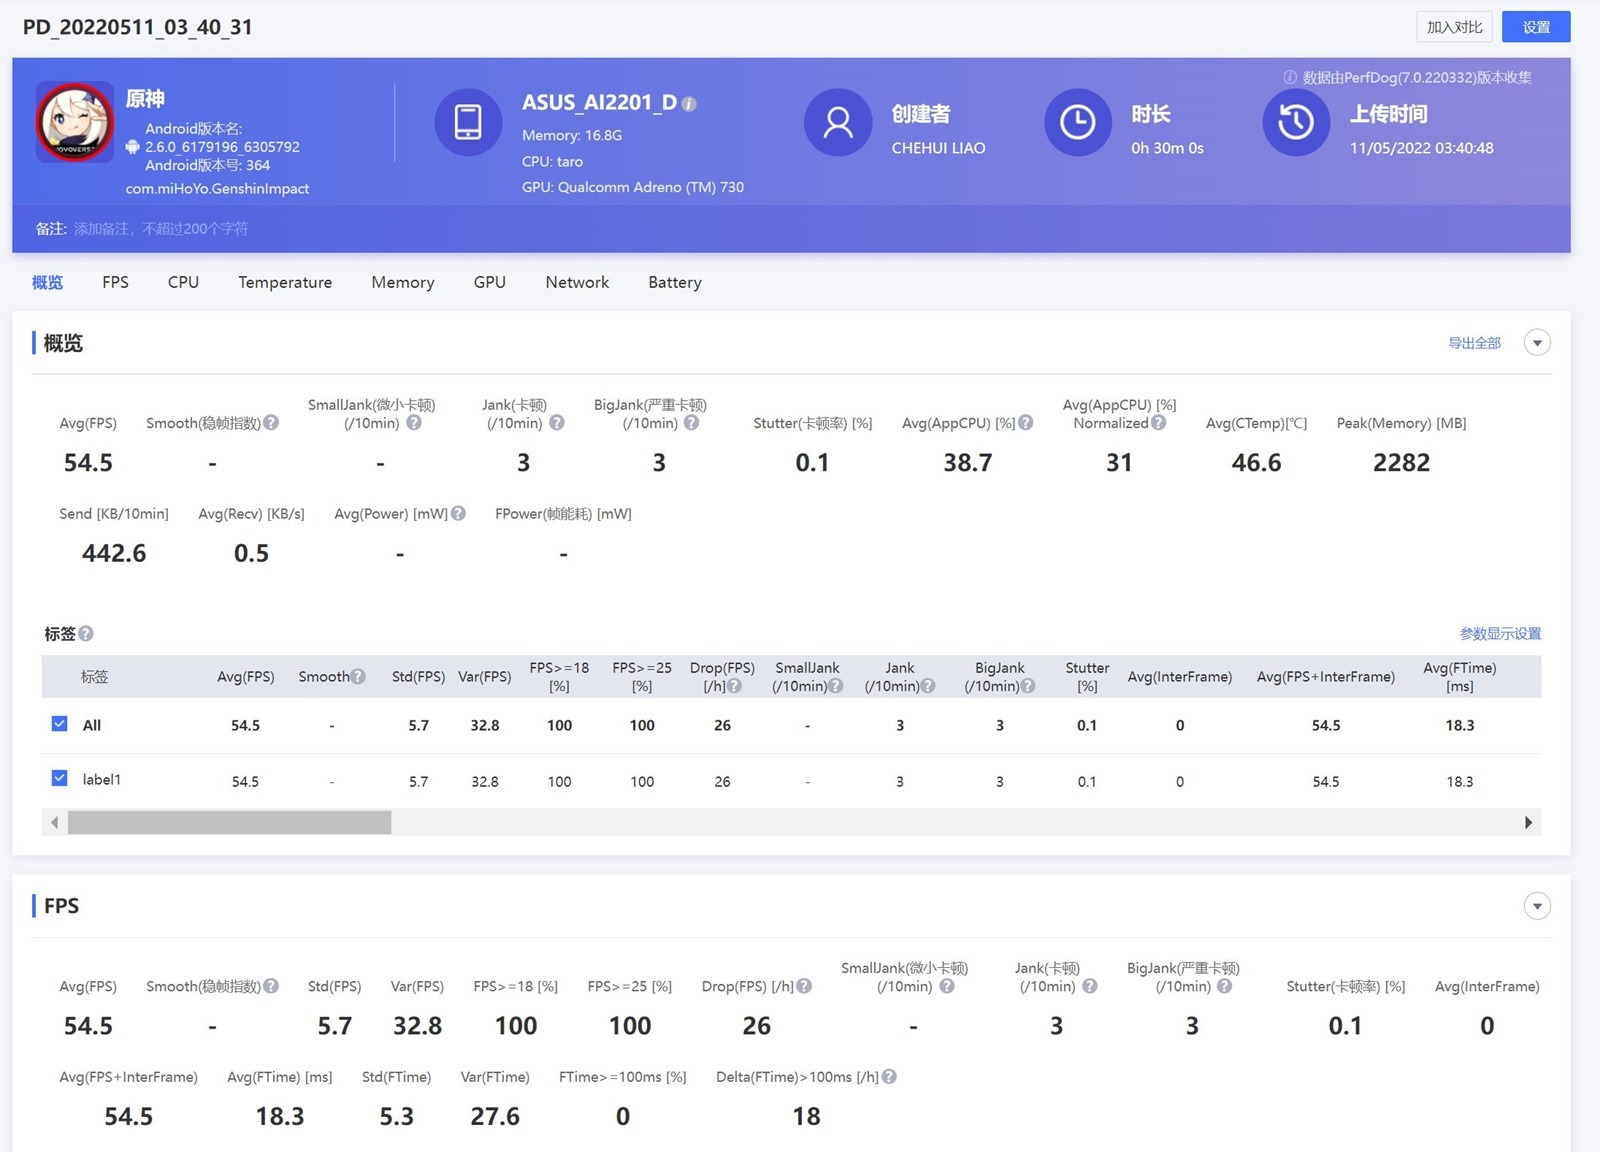Click help icon next to Avg(Power) [mW]

458,513
